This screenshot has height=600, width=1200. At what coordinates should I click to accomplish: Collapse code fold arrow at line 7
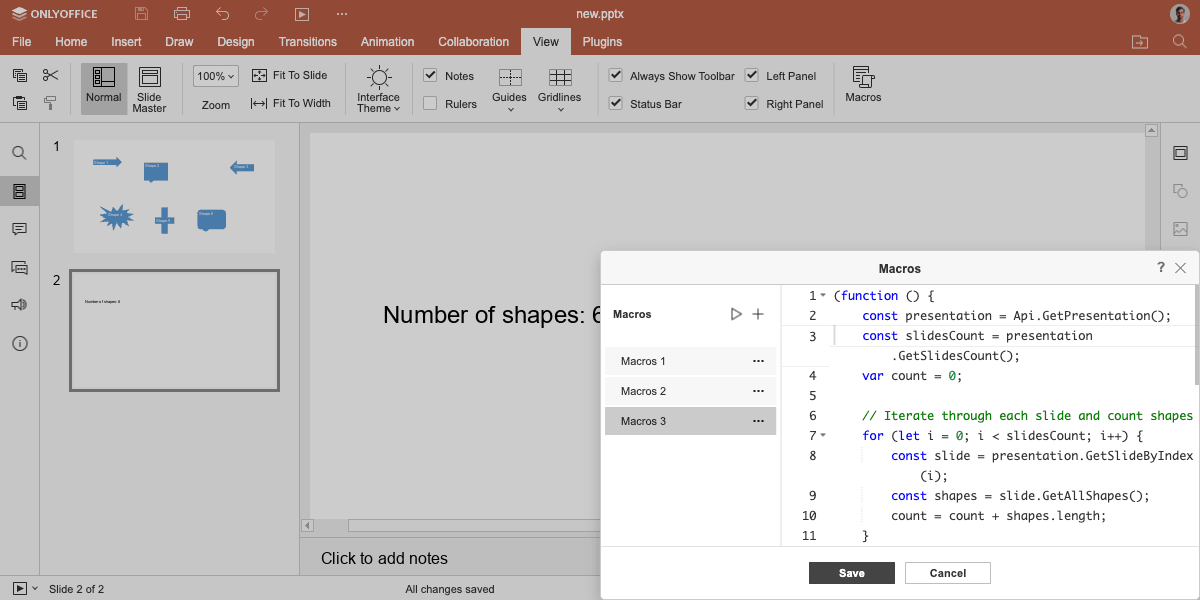(823, 436)
